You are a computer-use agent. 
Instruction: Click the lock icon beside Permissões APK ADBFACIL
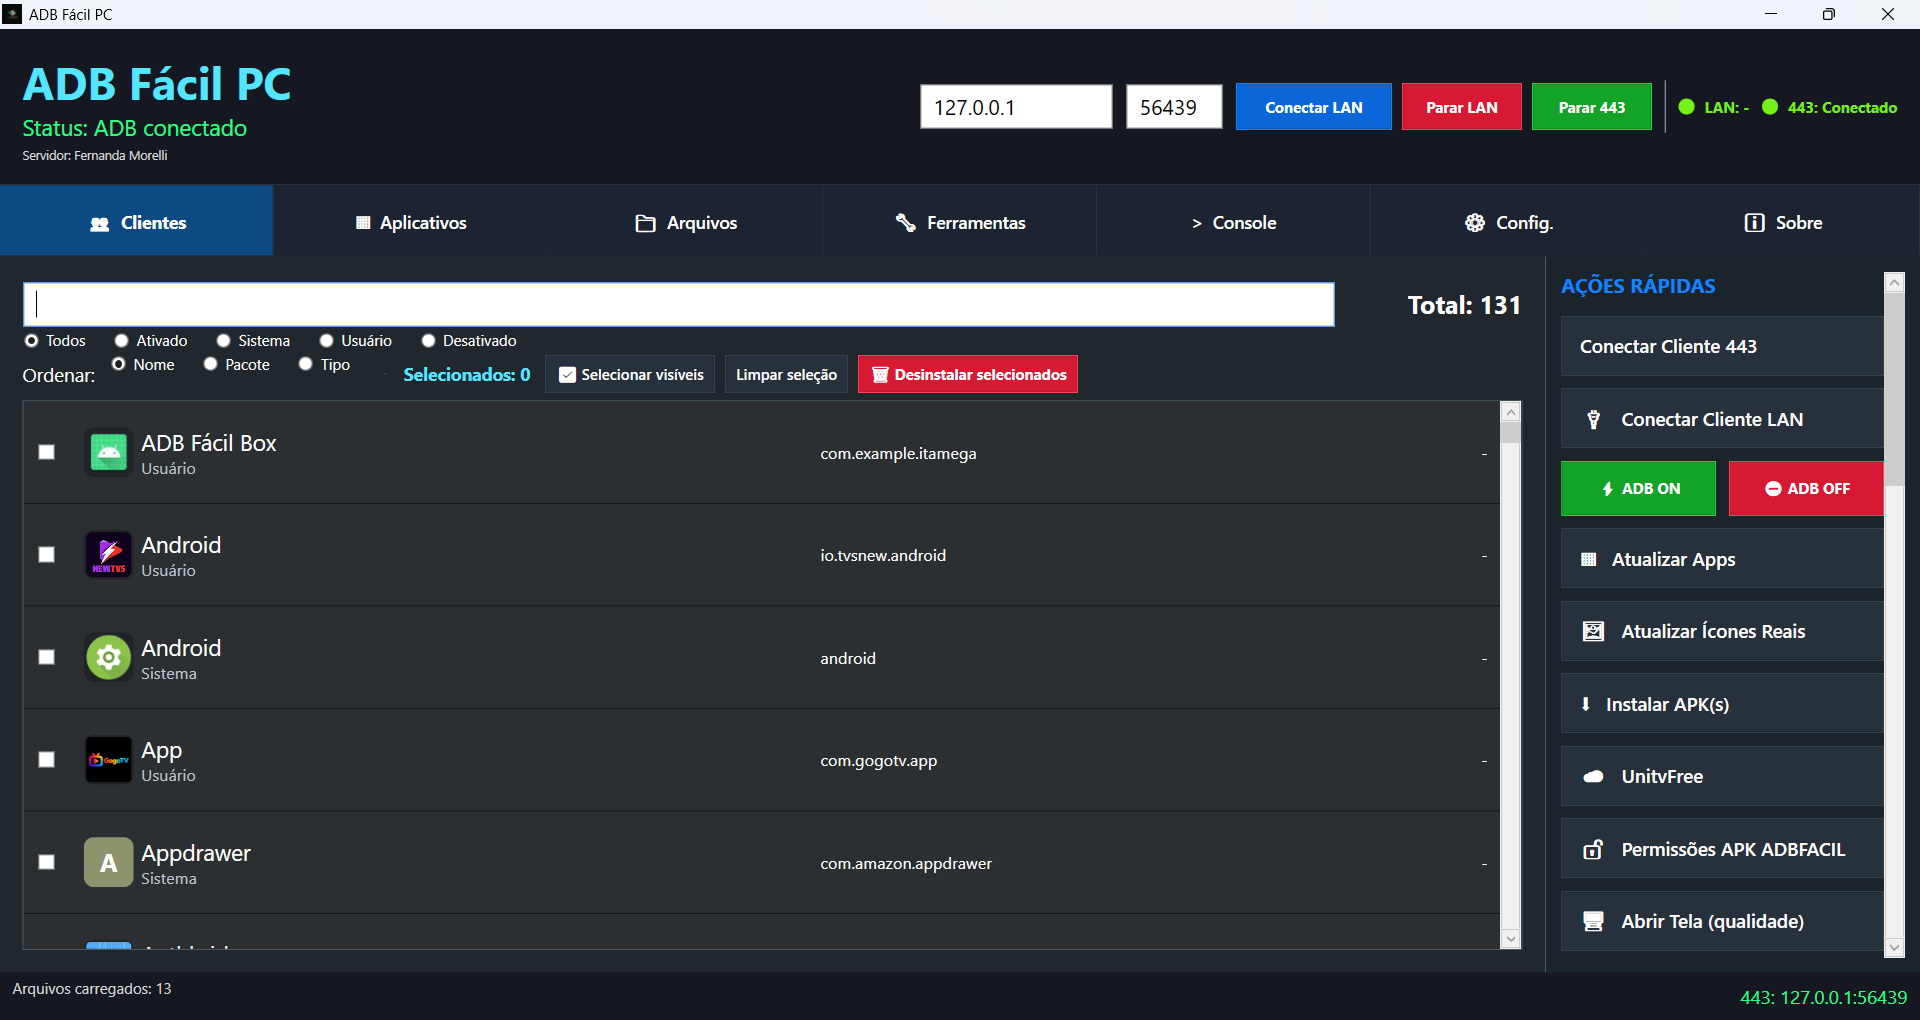[x=1594, y=850]
